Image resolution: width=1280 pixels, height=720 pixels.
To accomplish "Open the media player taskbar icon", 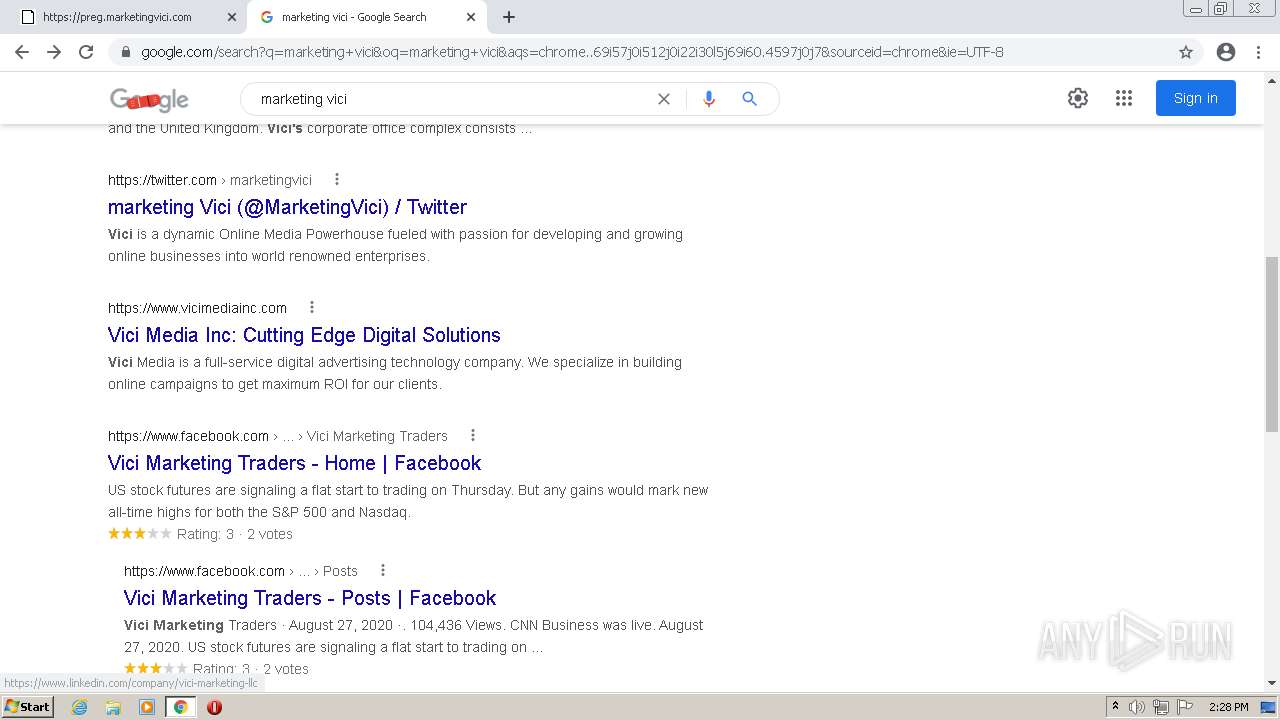I will pos(147,707).
